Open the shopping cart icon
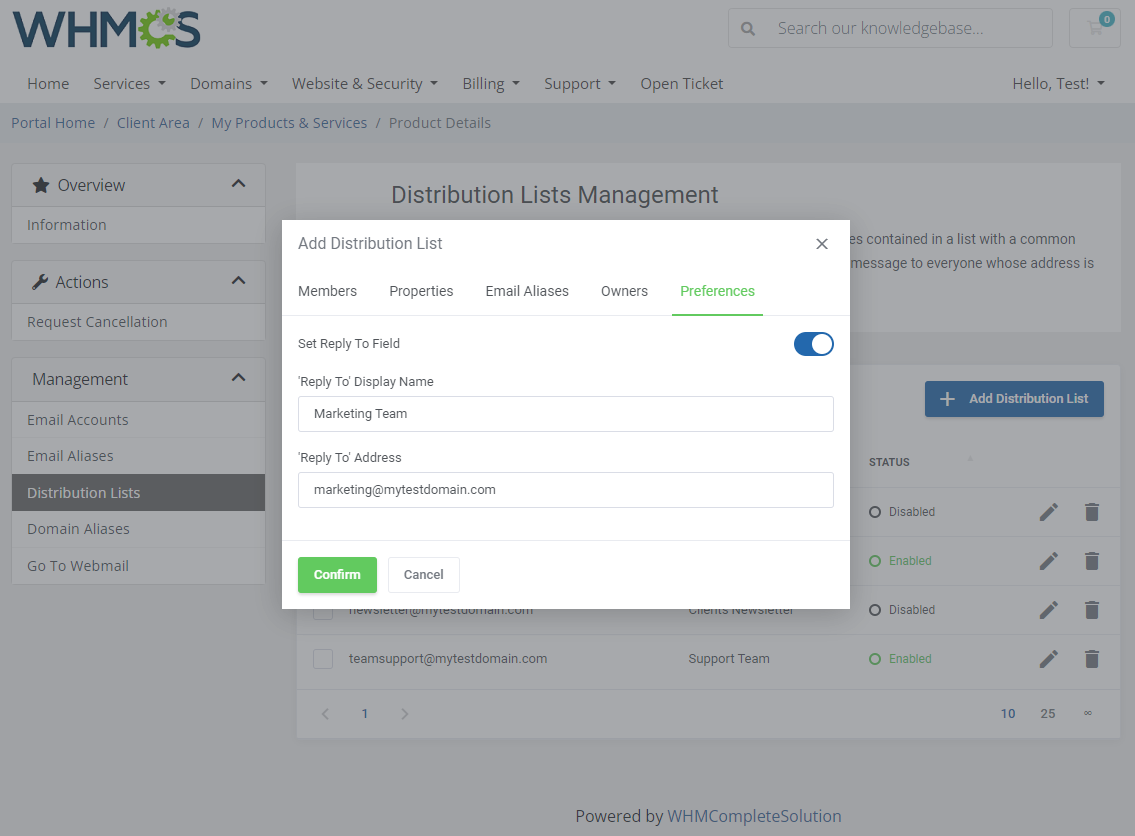This screenshot has height=836, width=1135. click(1094, 28)
